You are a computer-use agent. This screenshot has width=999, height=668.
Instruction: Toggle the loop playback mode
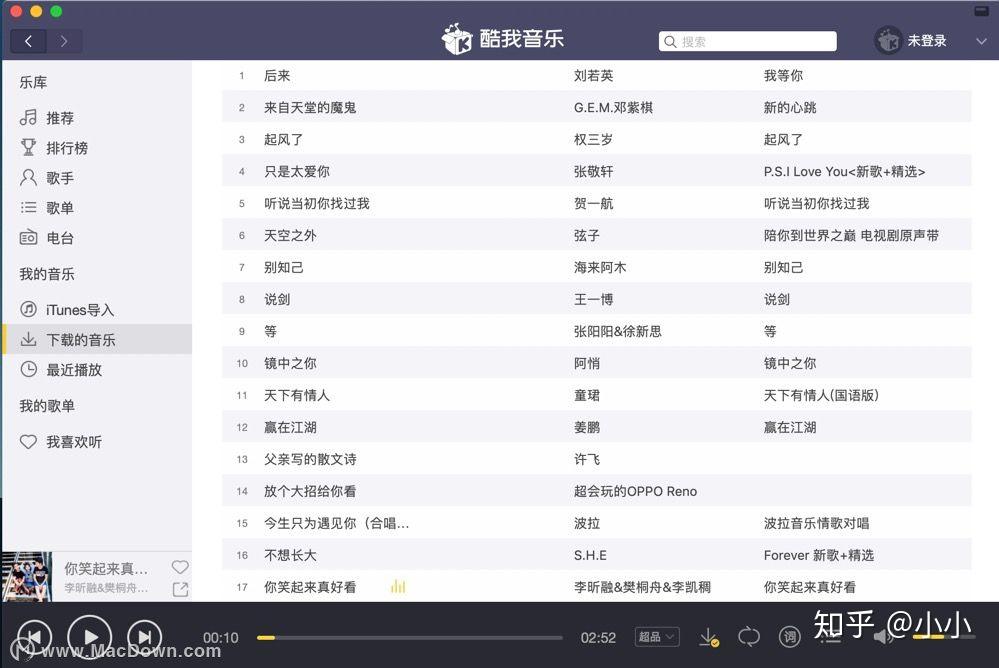749,637
